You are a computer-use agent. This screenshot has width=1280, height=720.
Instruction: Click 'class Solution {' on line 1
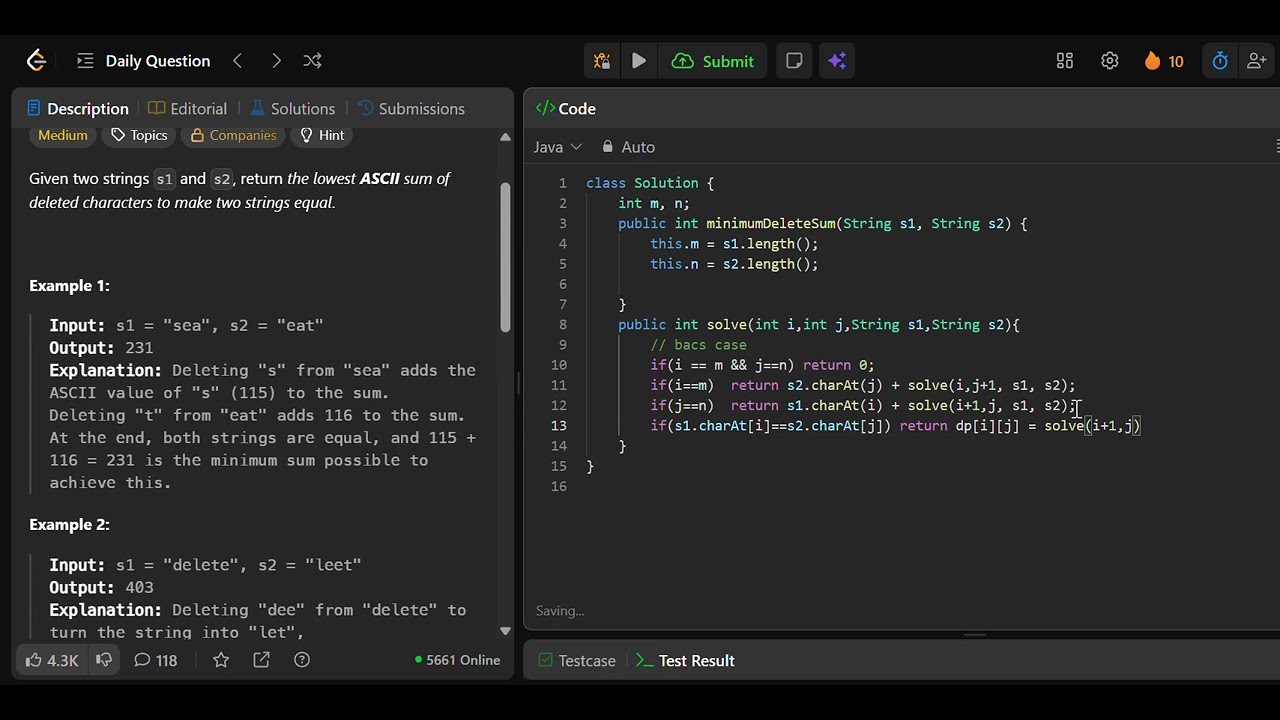tap(650, 183)
